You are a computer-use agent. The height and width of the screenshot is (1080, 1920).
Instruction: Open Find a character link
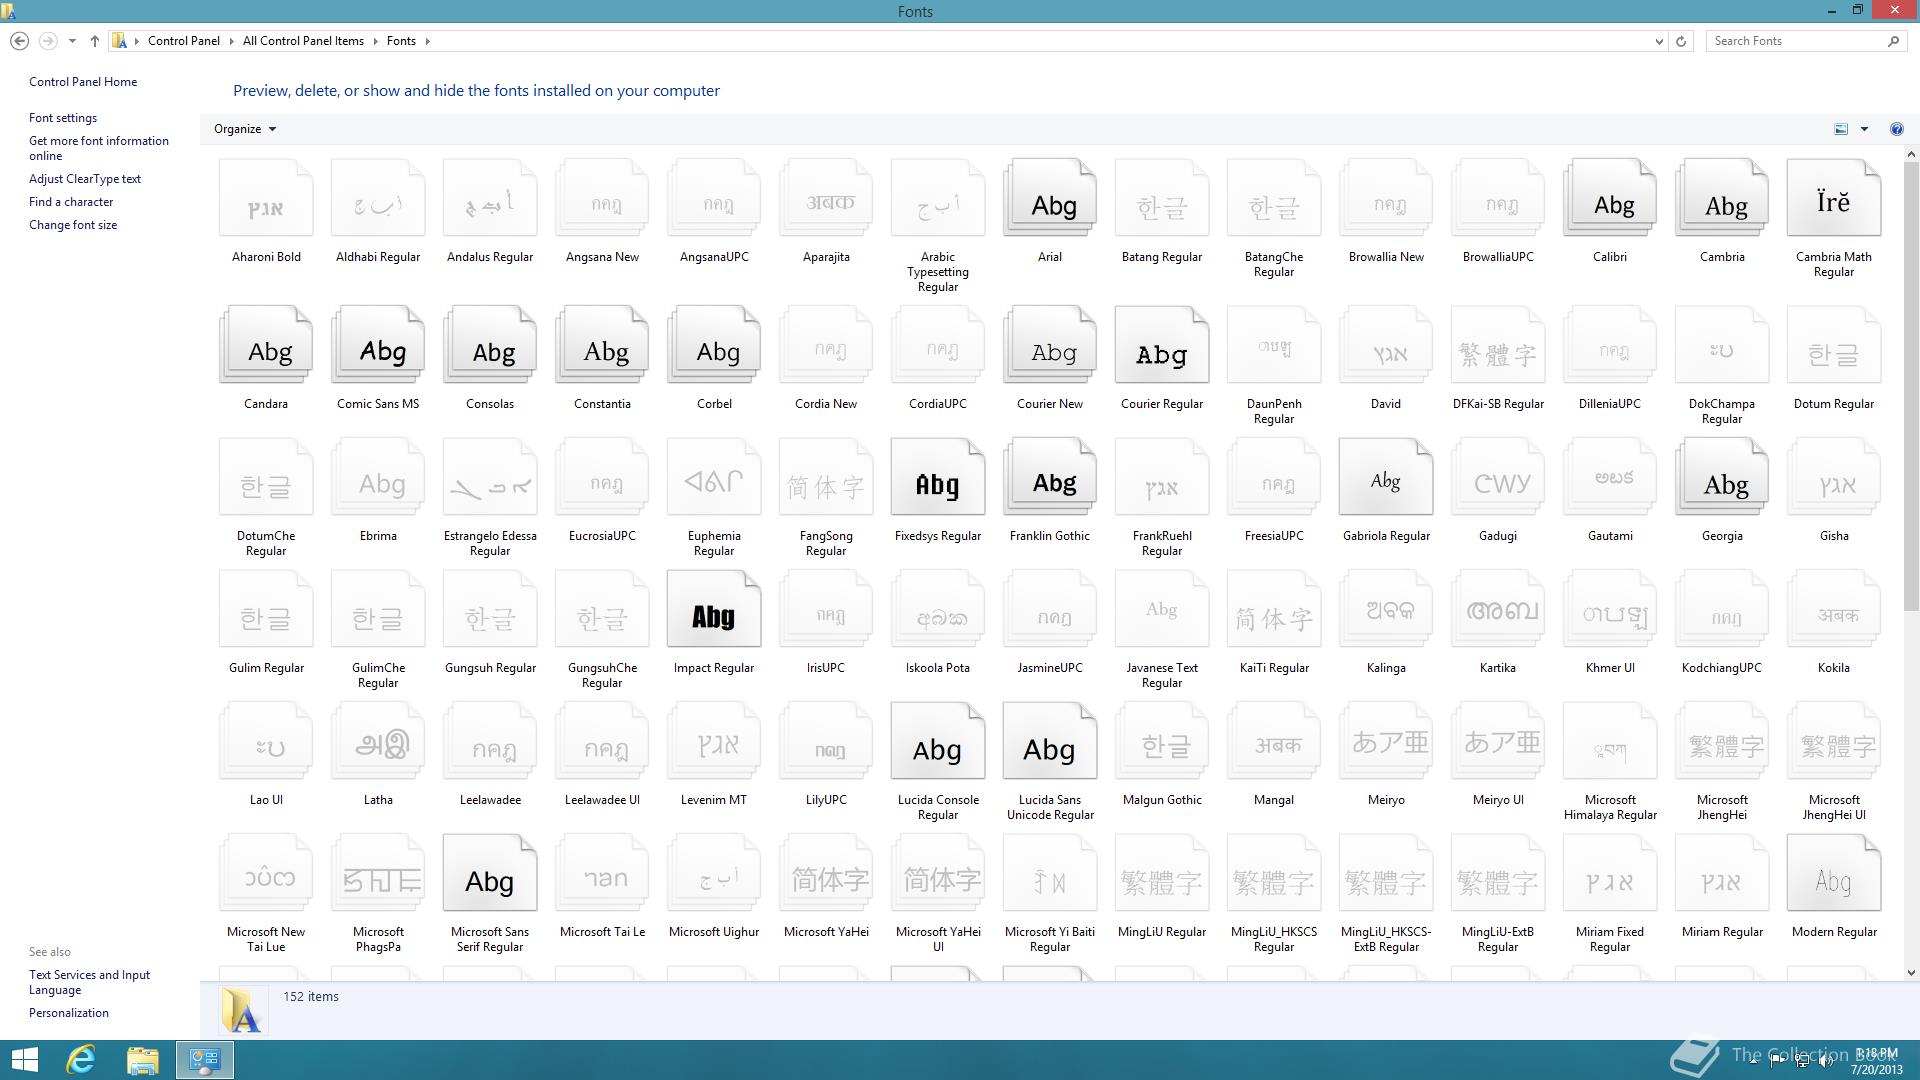[x=71, y=202]
